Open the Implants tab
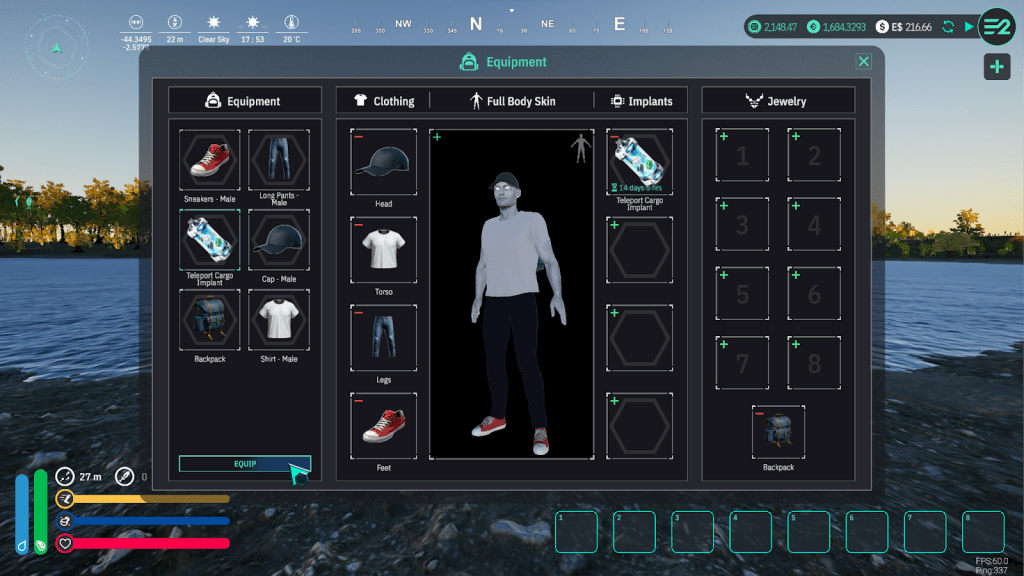Screen dimensions: 1024x576 tap(641, 101)
